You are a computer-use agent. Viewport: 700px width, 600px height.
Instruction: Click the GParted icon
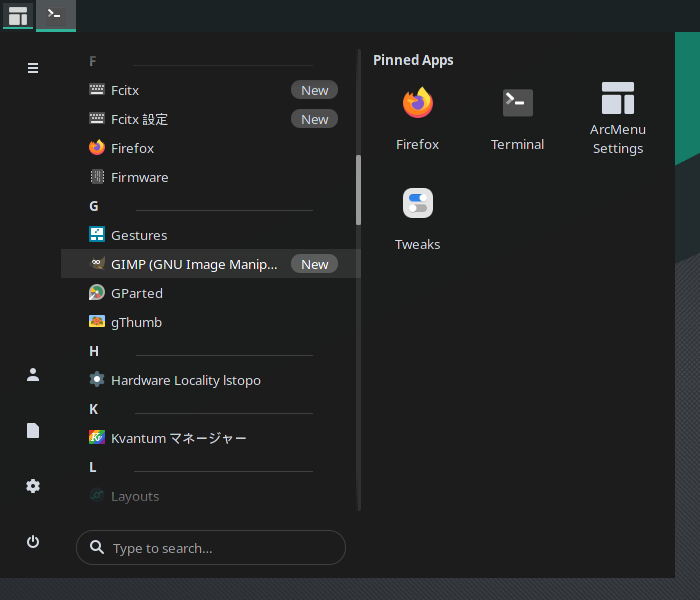tap(97, 292)
